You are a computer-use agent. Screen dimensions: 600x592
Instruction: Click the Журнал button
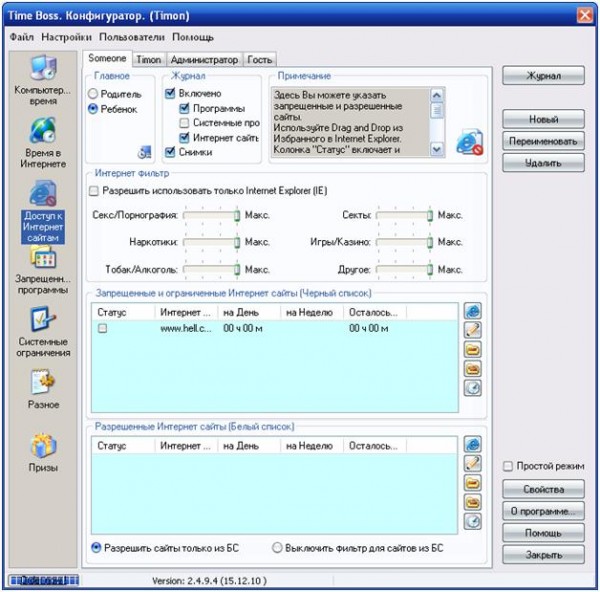543,75
